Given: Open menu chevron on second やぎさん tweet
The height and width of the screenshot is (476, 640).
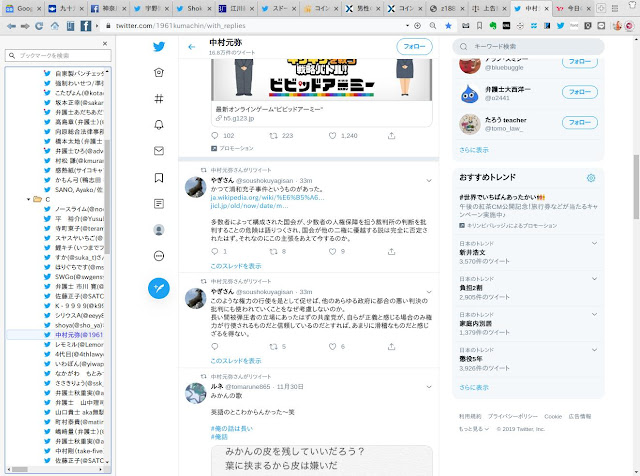Looking at the screenshot, I should click(429, 292).
